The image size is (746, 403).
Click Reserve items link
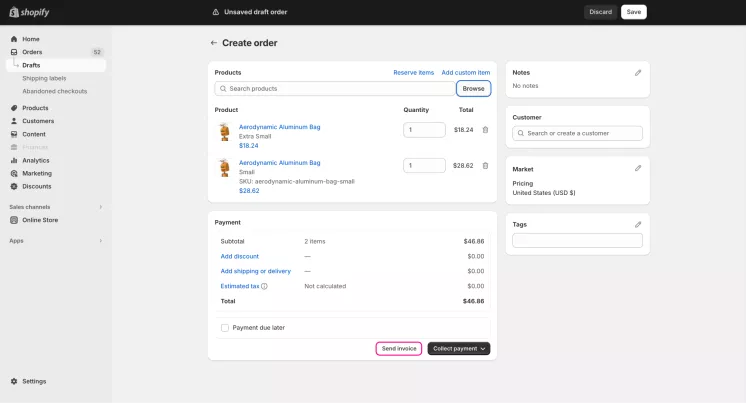click(413, 72)
